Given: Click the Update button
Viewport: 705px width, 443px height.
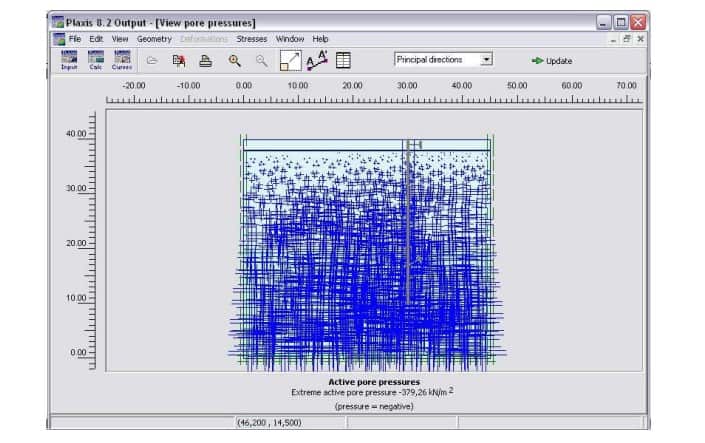Looking at the screenshot, I should tap(552, 61).
